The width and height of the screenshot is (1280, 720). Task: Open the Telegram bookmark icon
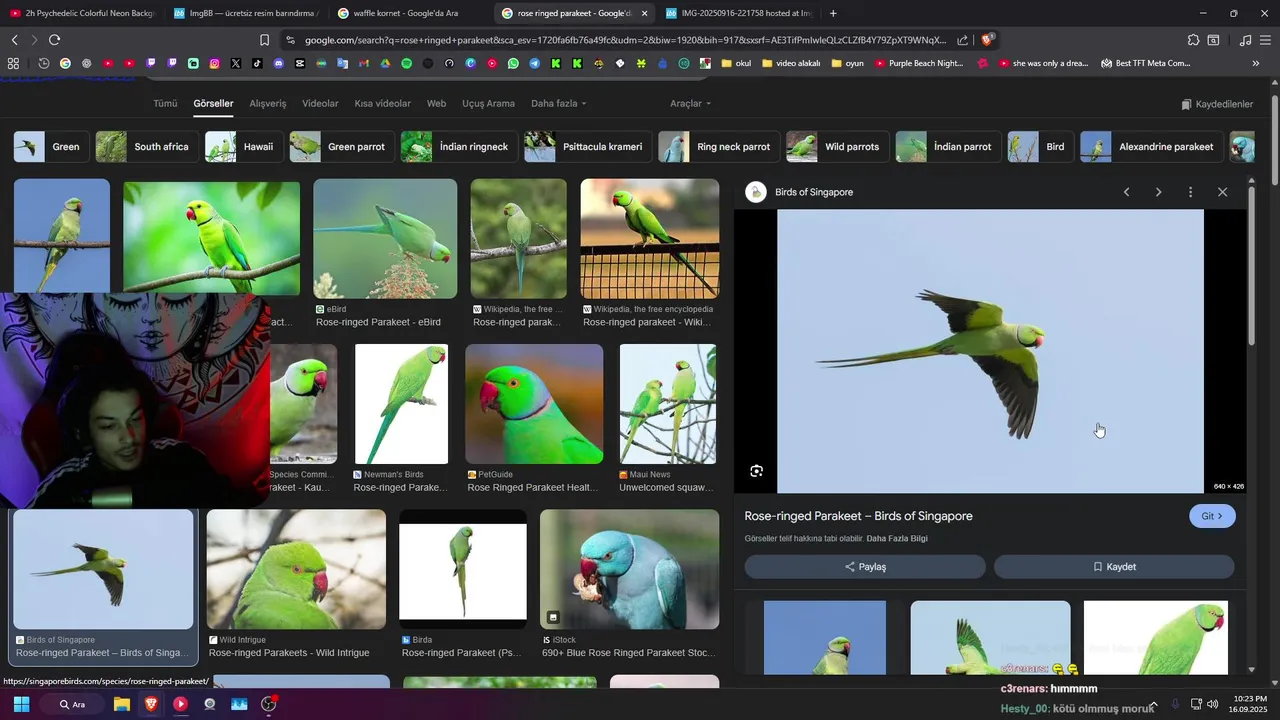[x=534, y=63]
